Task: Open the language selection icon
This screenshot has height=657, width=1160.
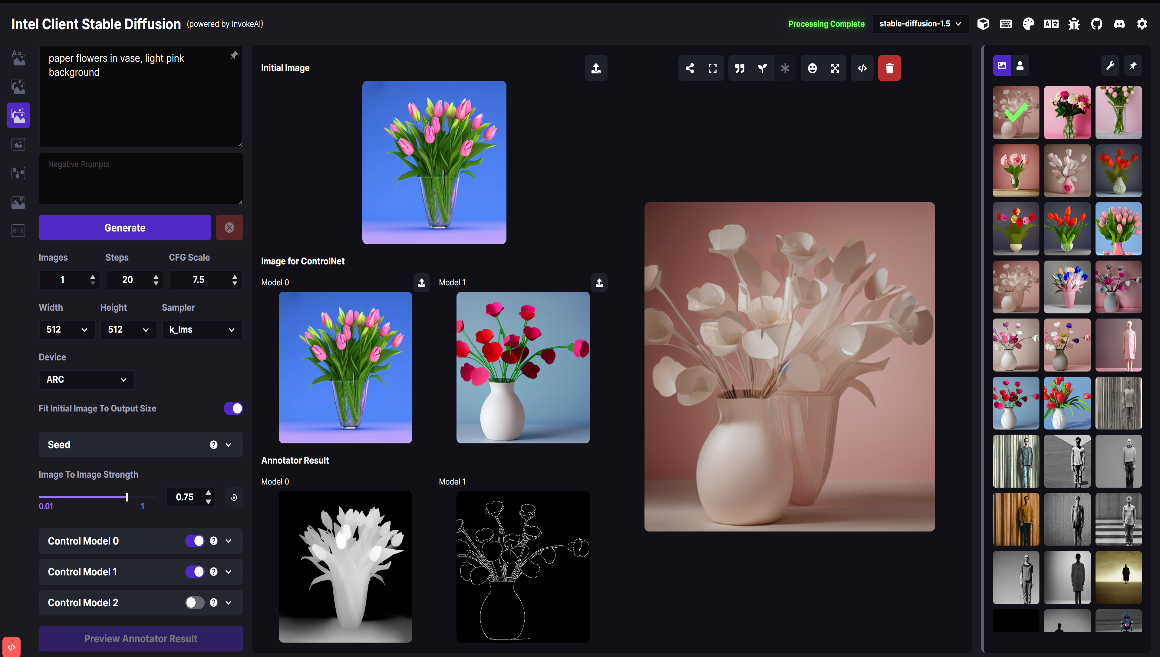Action: [1051, 24]
